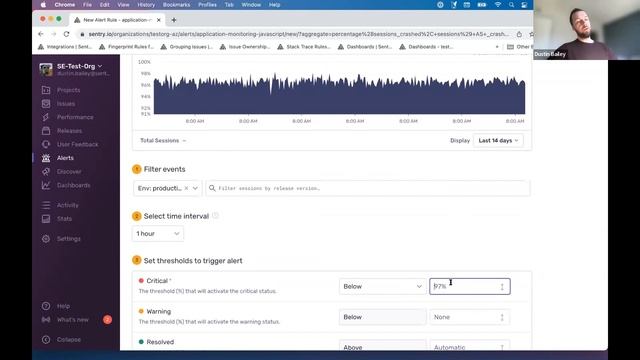The height and width of the screenshot is (360, 640).
Task: Open User Feedback in sidebar
Action: pyautogui.click(x=77, y=144)
